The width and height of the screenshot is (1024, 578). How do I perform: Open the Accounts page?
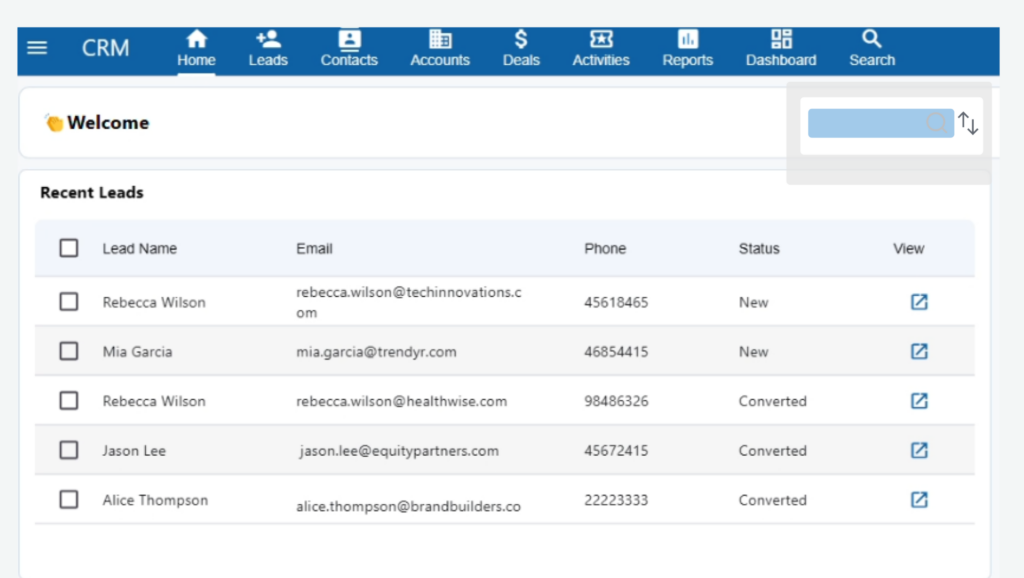click(x=440, y=49)
